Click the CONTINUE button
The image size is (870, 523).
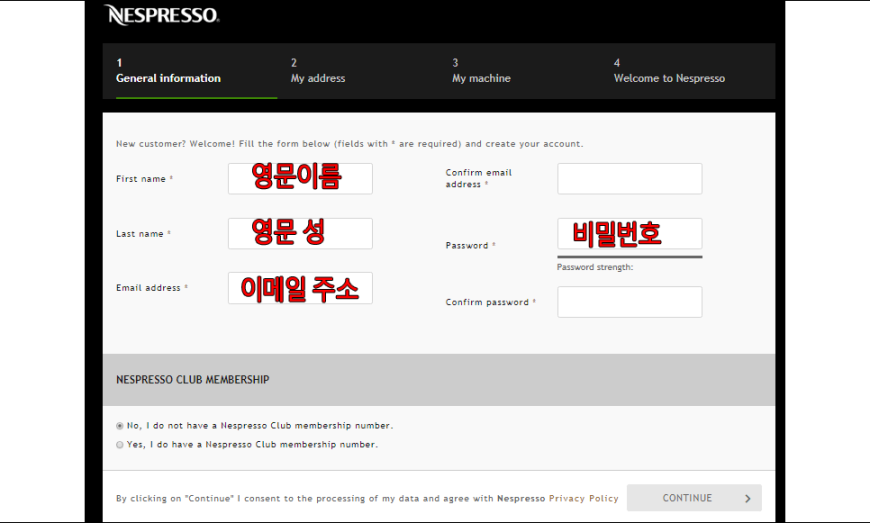694,497
